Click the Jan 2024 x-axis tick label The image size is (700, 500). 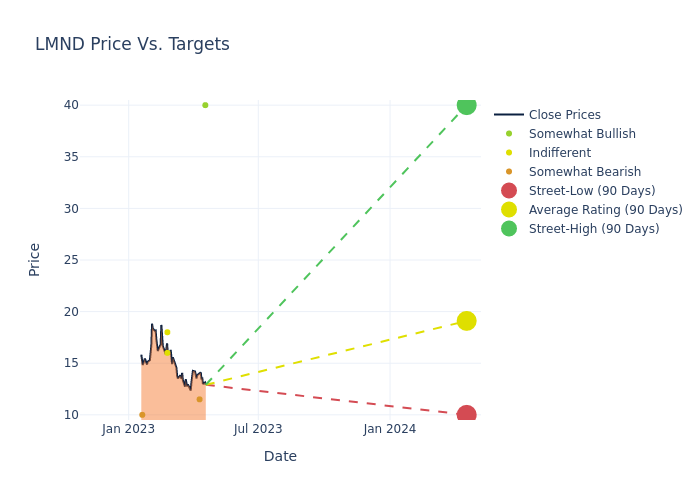(390, 429)
